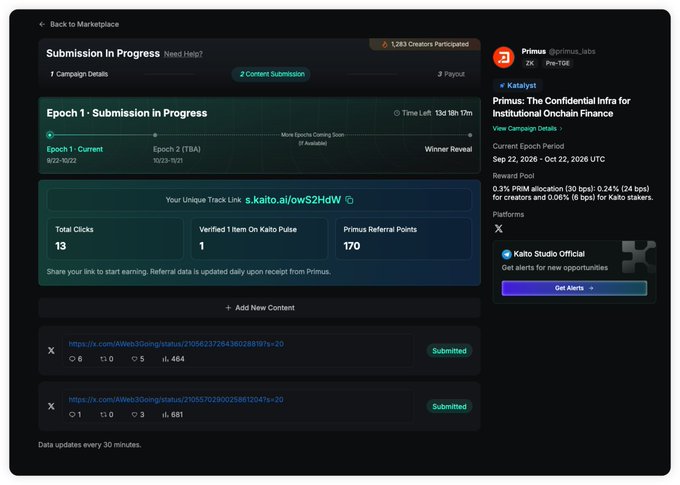Click the Epoch 2 (TBA) timeline dot
The image size is (680, 485).
(155, 135)
